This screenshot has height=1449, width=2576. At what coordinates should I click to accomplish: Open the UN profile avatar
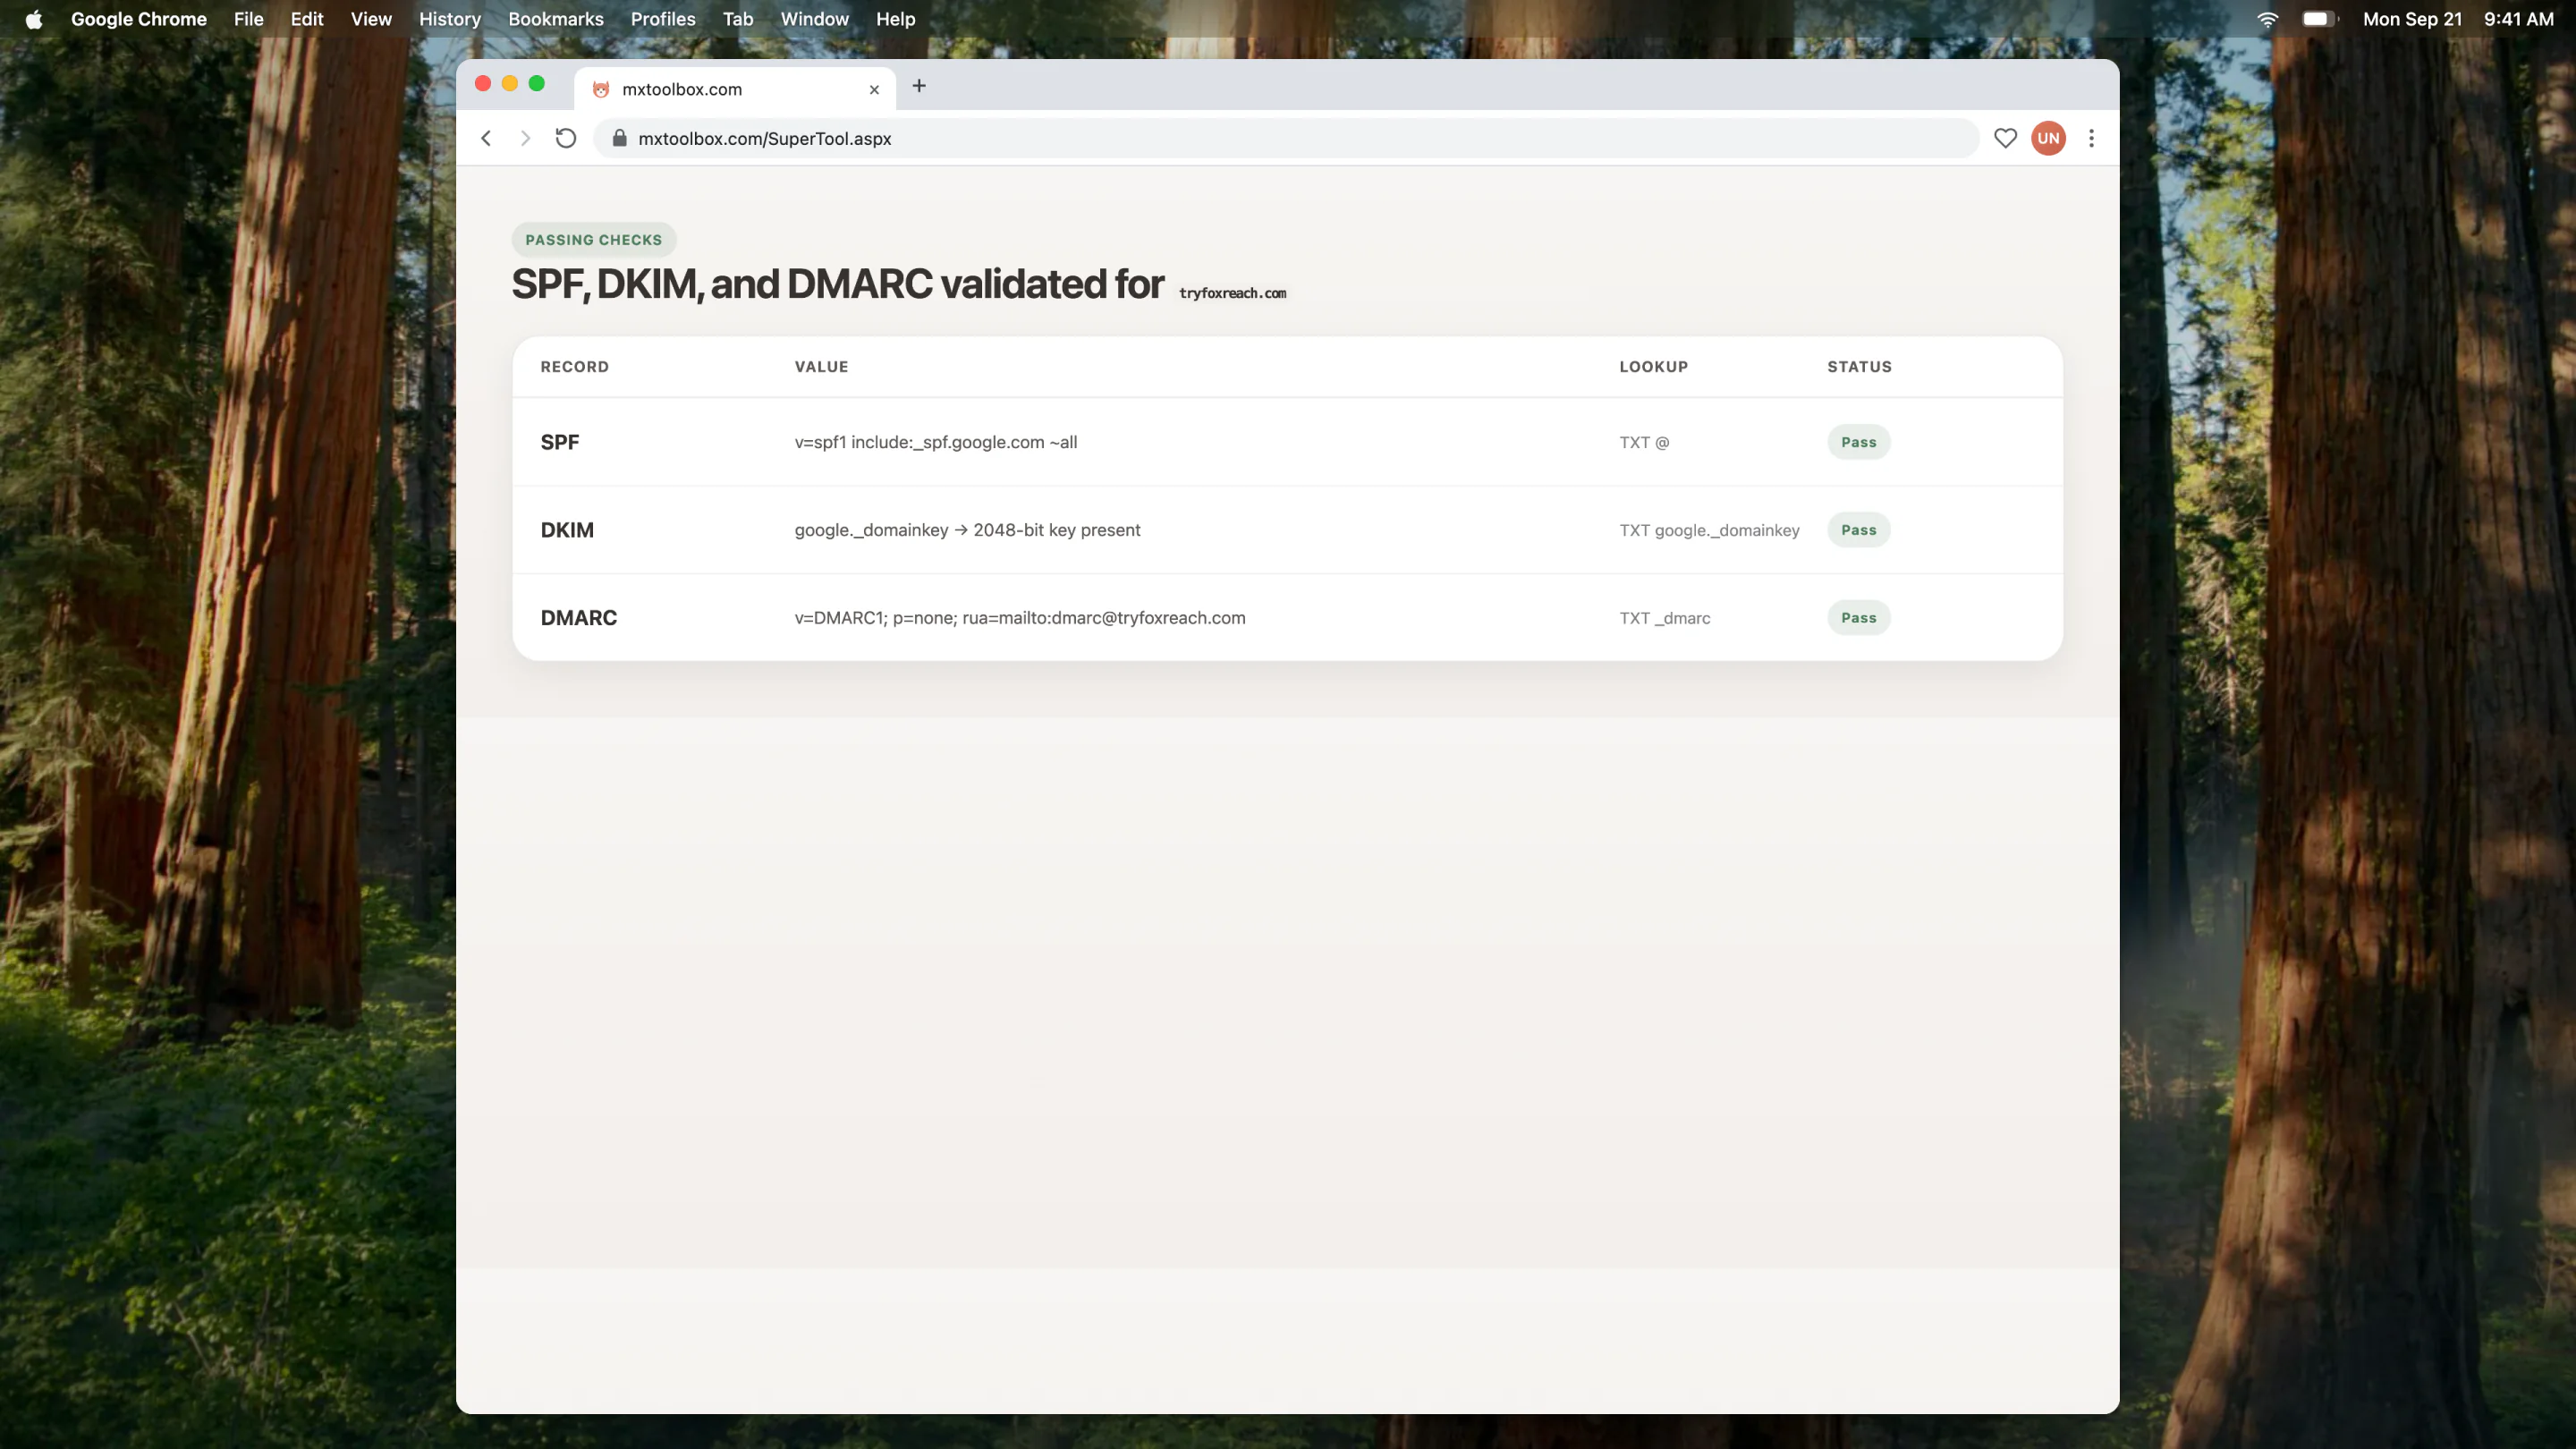pyautogui.click(x=2048, y=138)
